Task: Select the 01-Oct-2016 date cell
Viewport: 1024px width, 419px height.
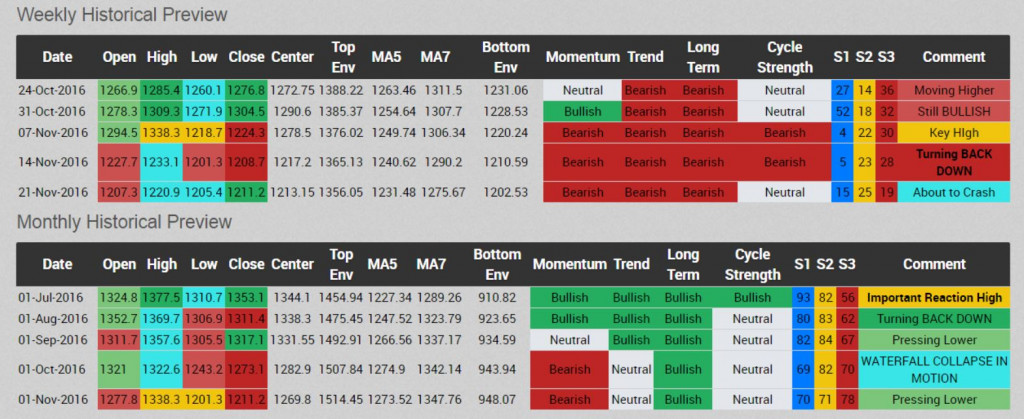Action: [x=57, y=369]
